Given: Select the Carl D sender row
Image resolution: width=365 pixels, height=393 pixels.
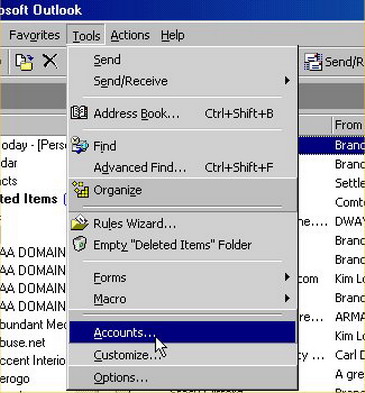Looking at the screenshot, I should [350, 355].
